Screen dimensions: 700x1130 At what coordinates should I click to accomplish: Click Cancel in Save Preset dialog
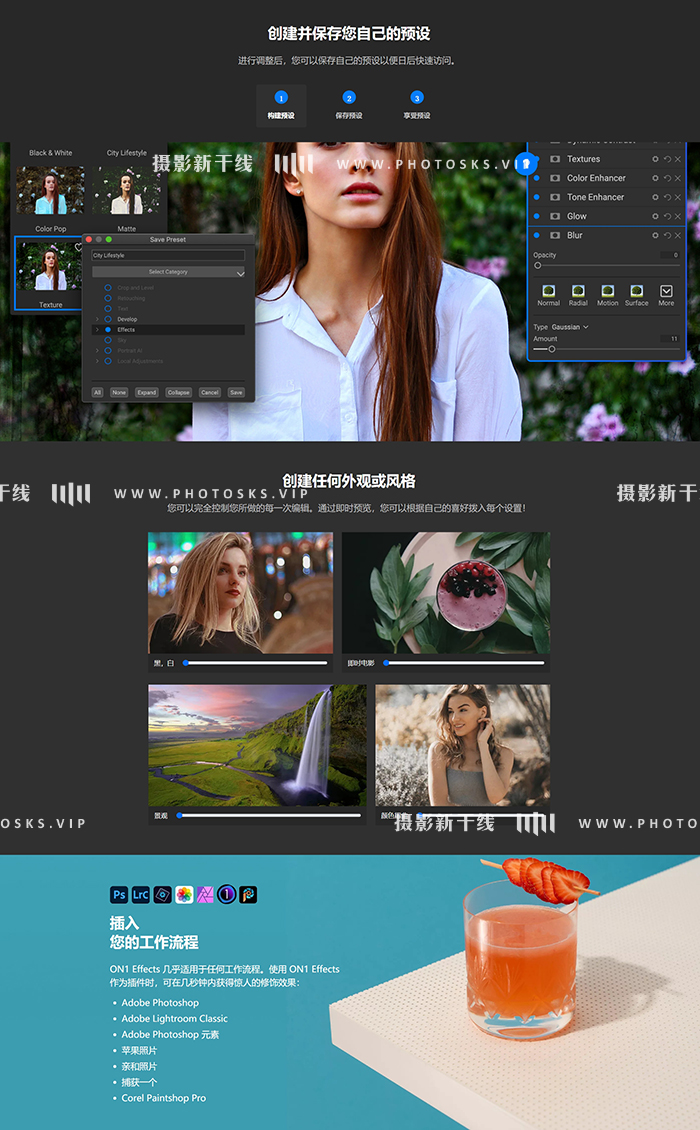click(x=210, y=393)
